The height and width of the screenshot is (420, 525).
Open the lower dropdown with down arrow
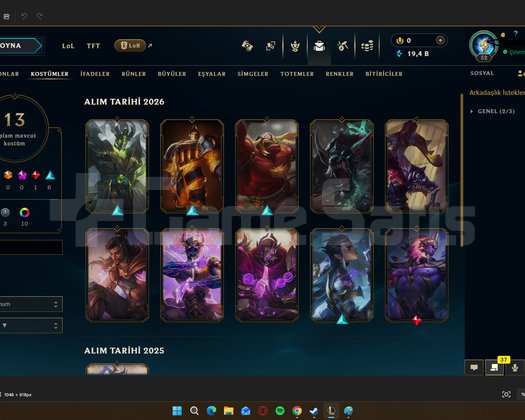[31, 325]
